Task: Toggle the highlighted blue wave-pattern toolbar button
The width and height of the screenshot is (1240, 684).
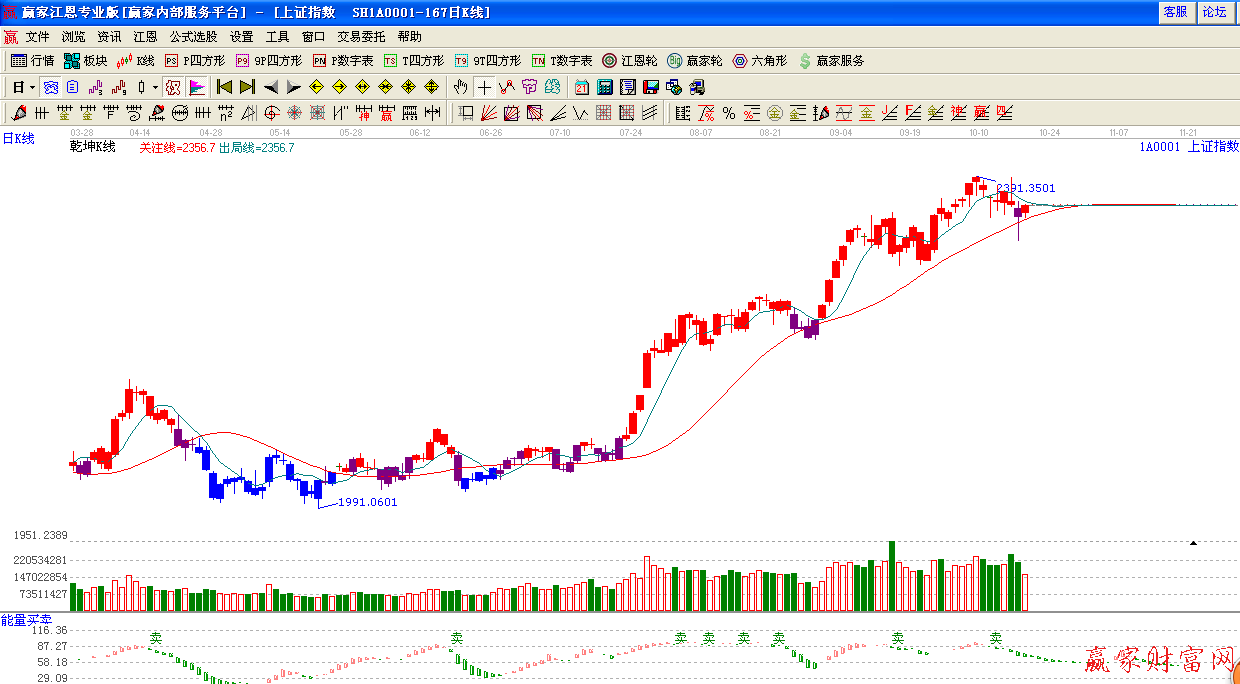Action: coord(50,87)
